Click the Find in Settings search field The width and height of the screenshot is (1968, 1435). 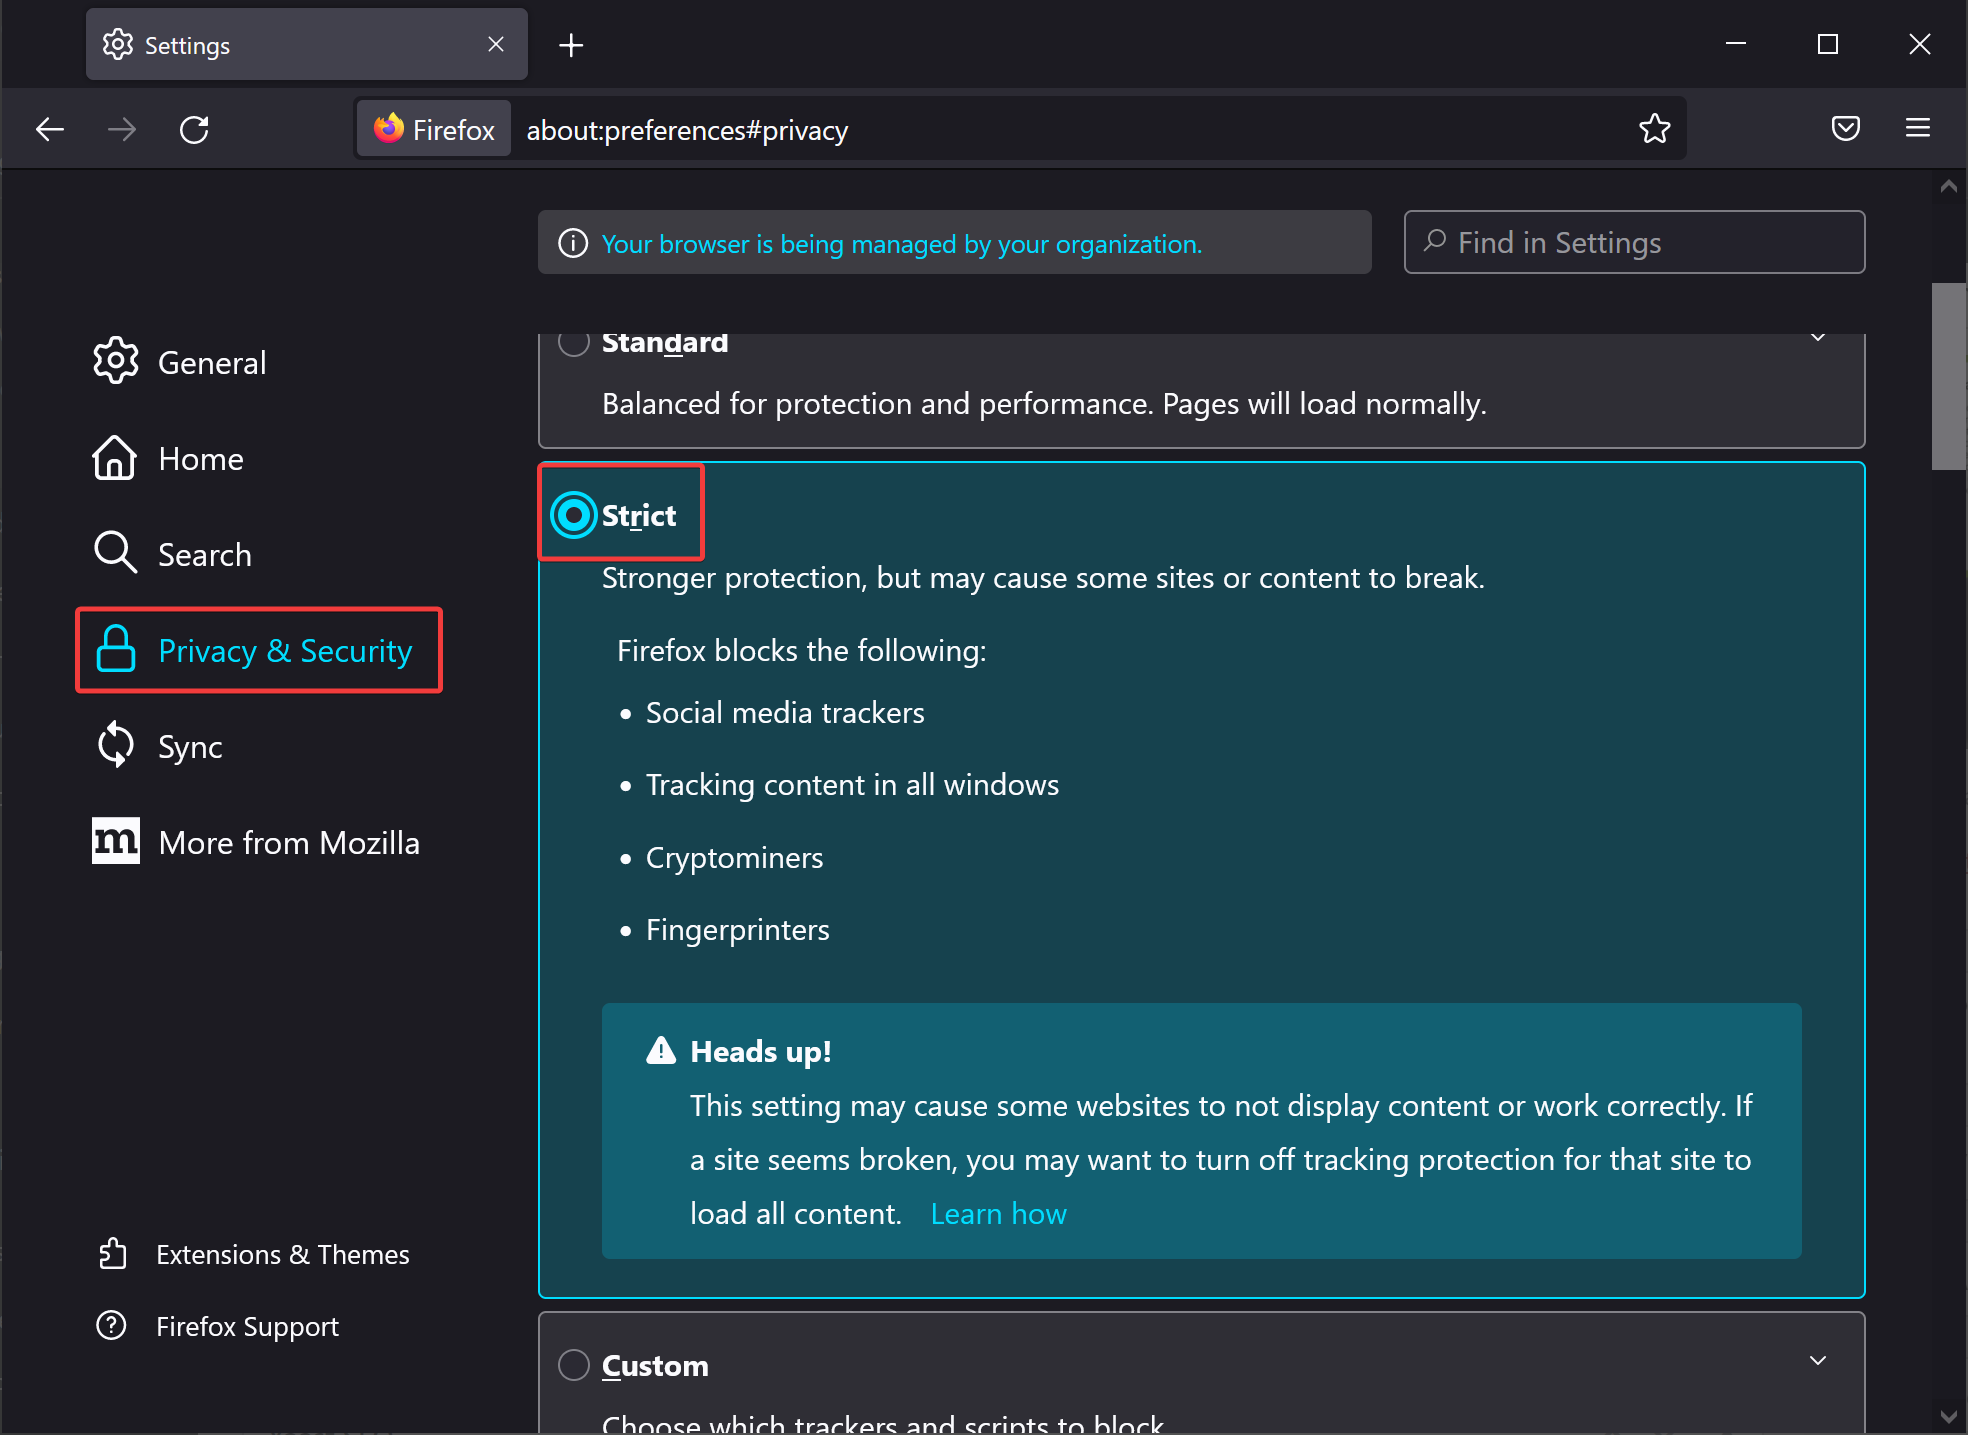pyautogui.click(x=1634, y=242)
